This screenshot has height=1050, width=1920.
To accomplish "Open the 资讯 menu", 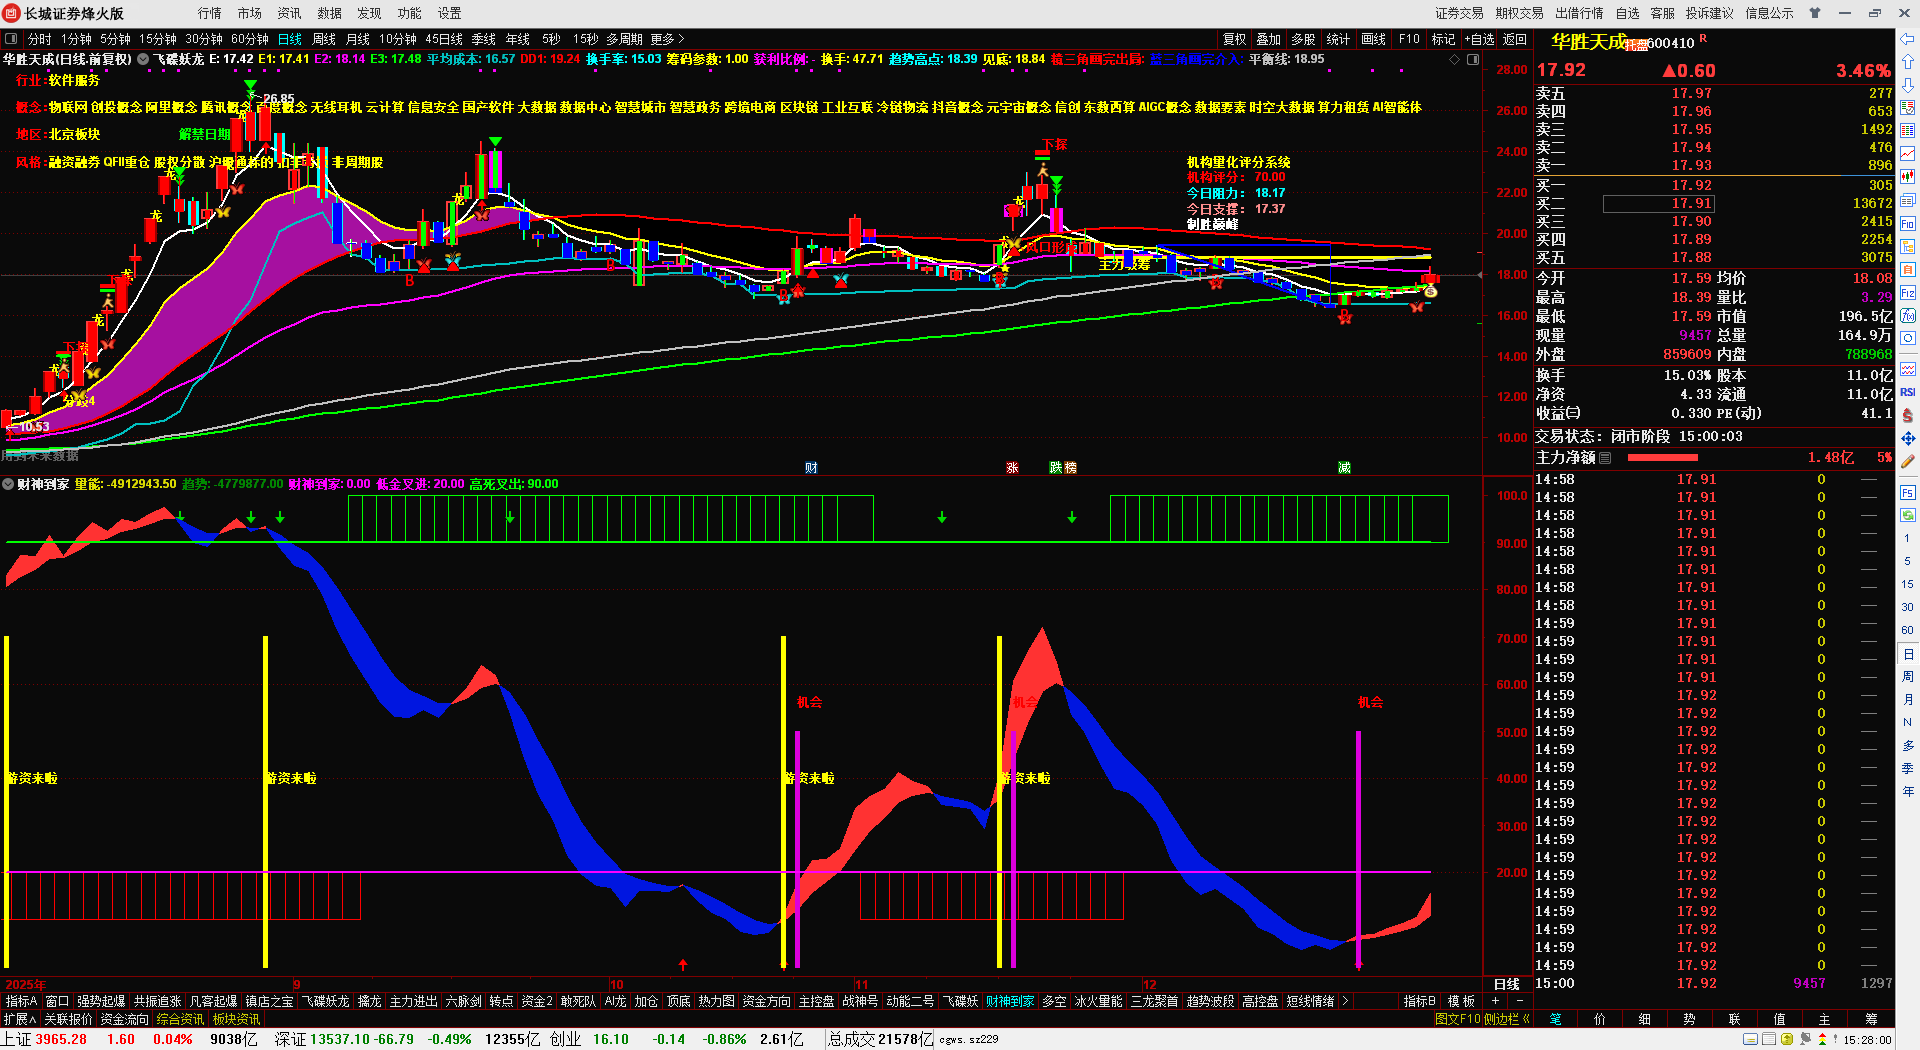I will pos(289,13).
